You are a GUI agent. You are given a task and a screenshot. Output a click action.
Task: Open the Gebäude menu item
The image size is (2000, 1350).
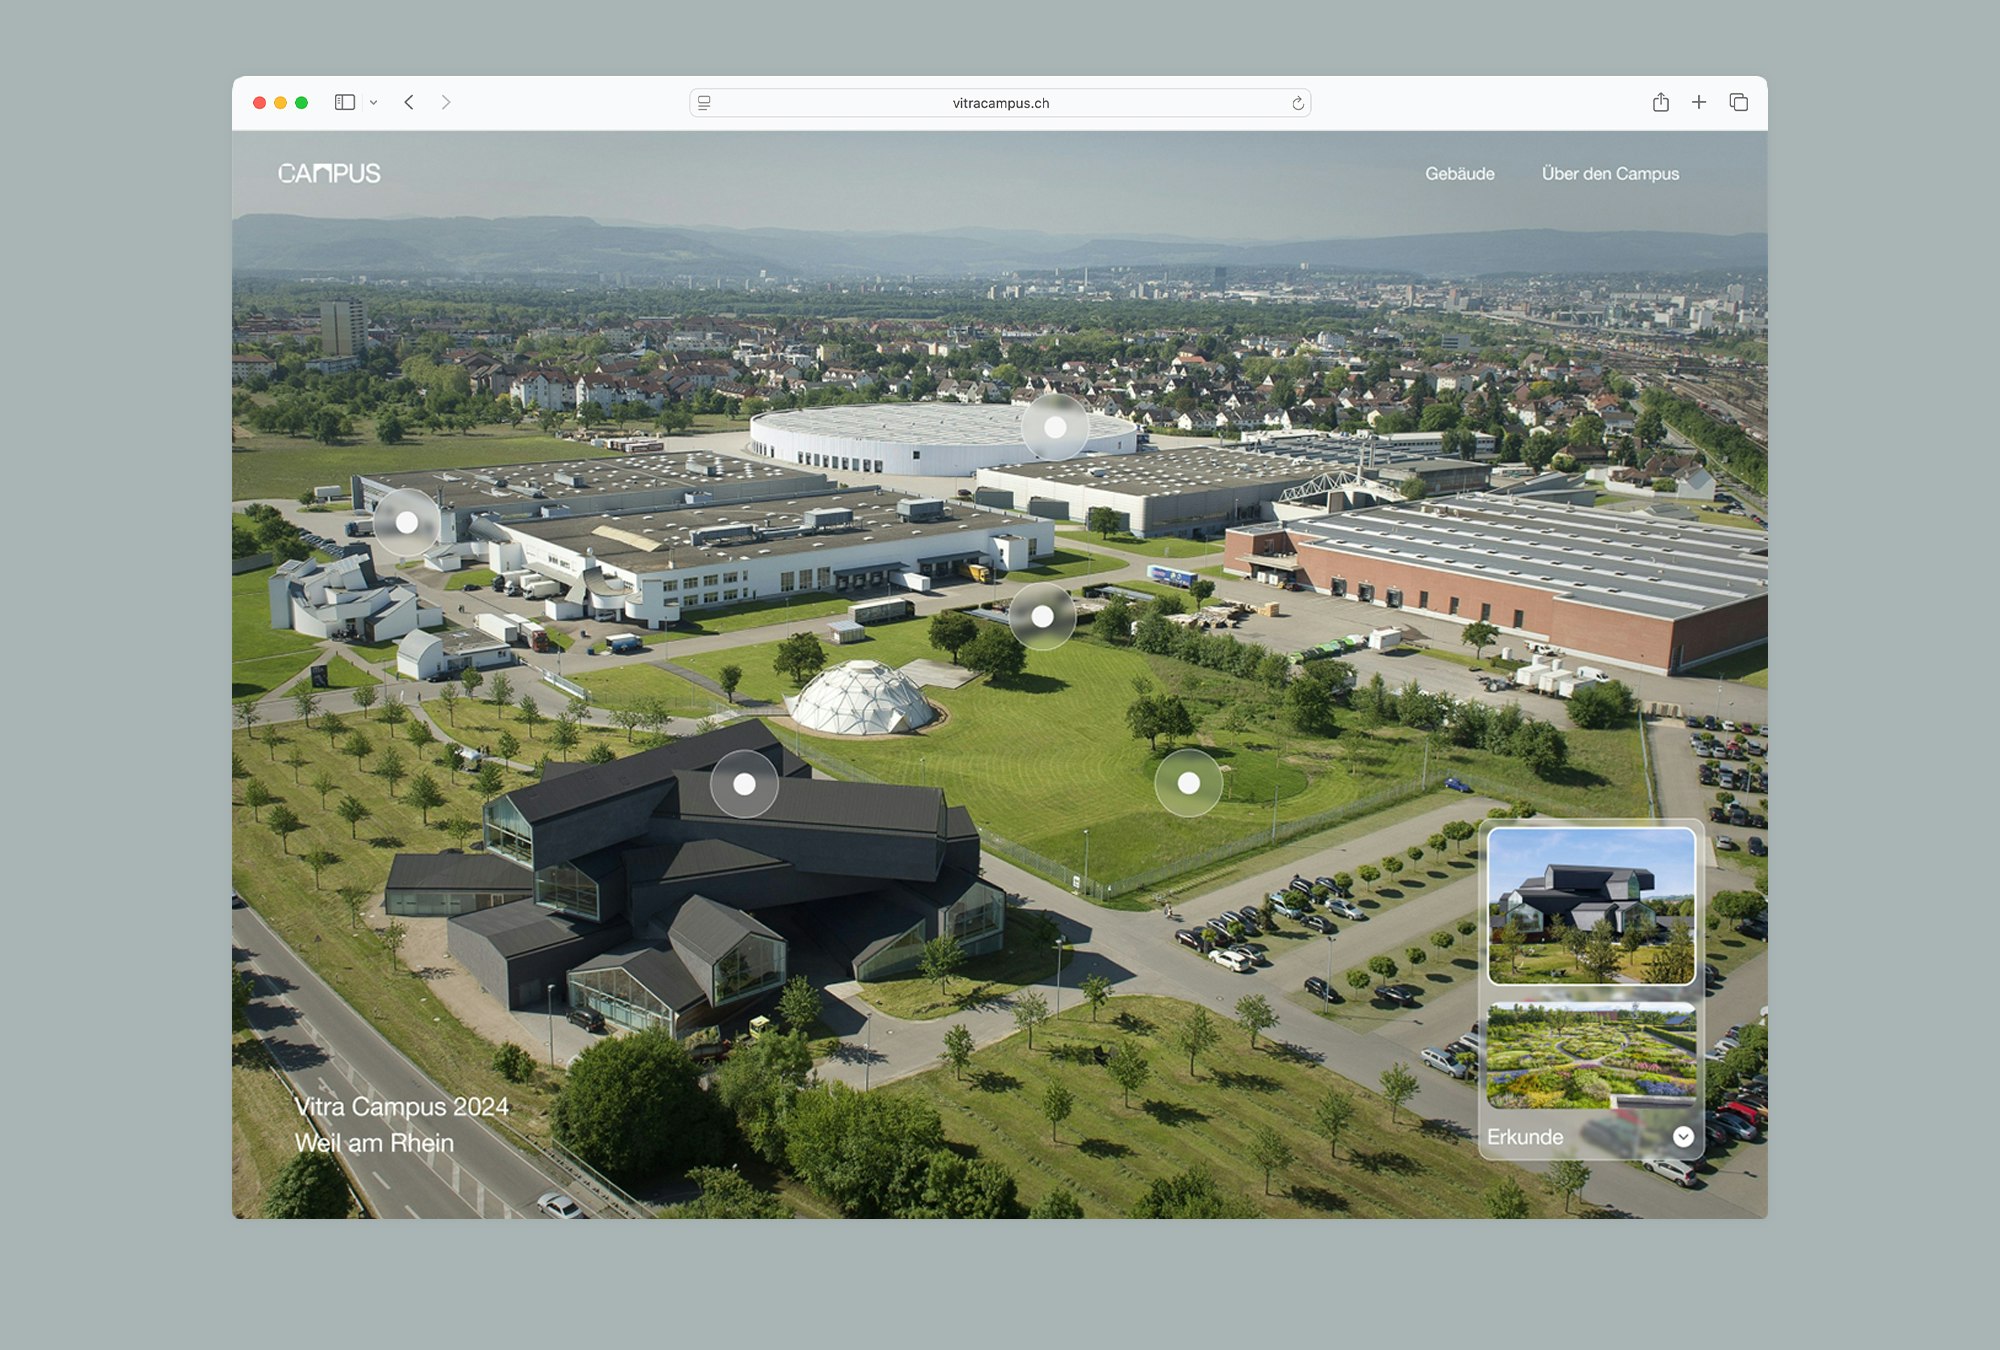pyautogui.click(x=1459, y=174)
